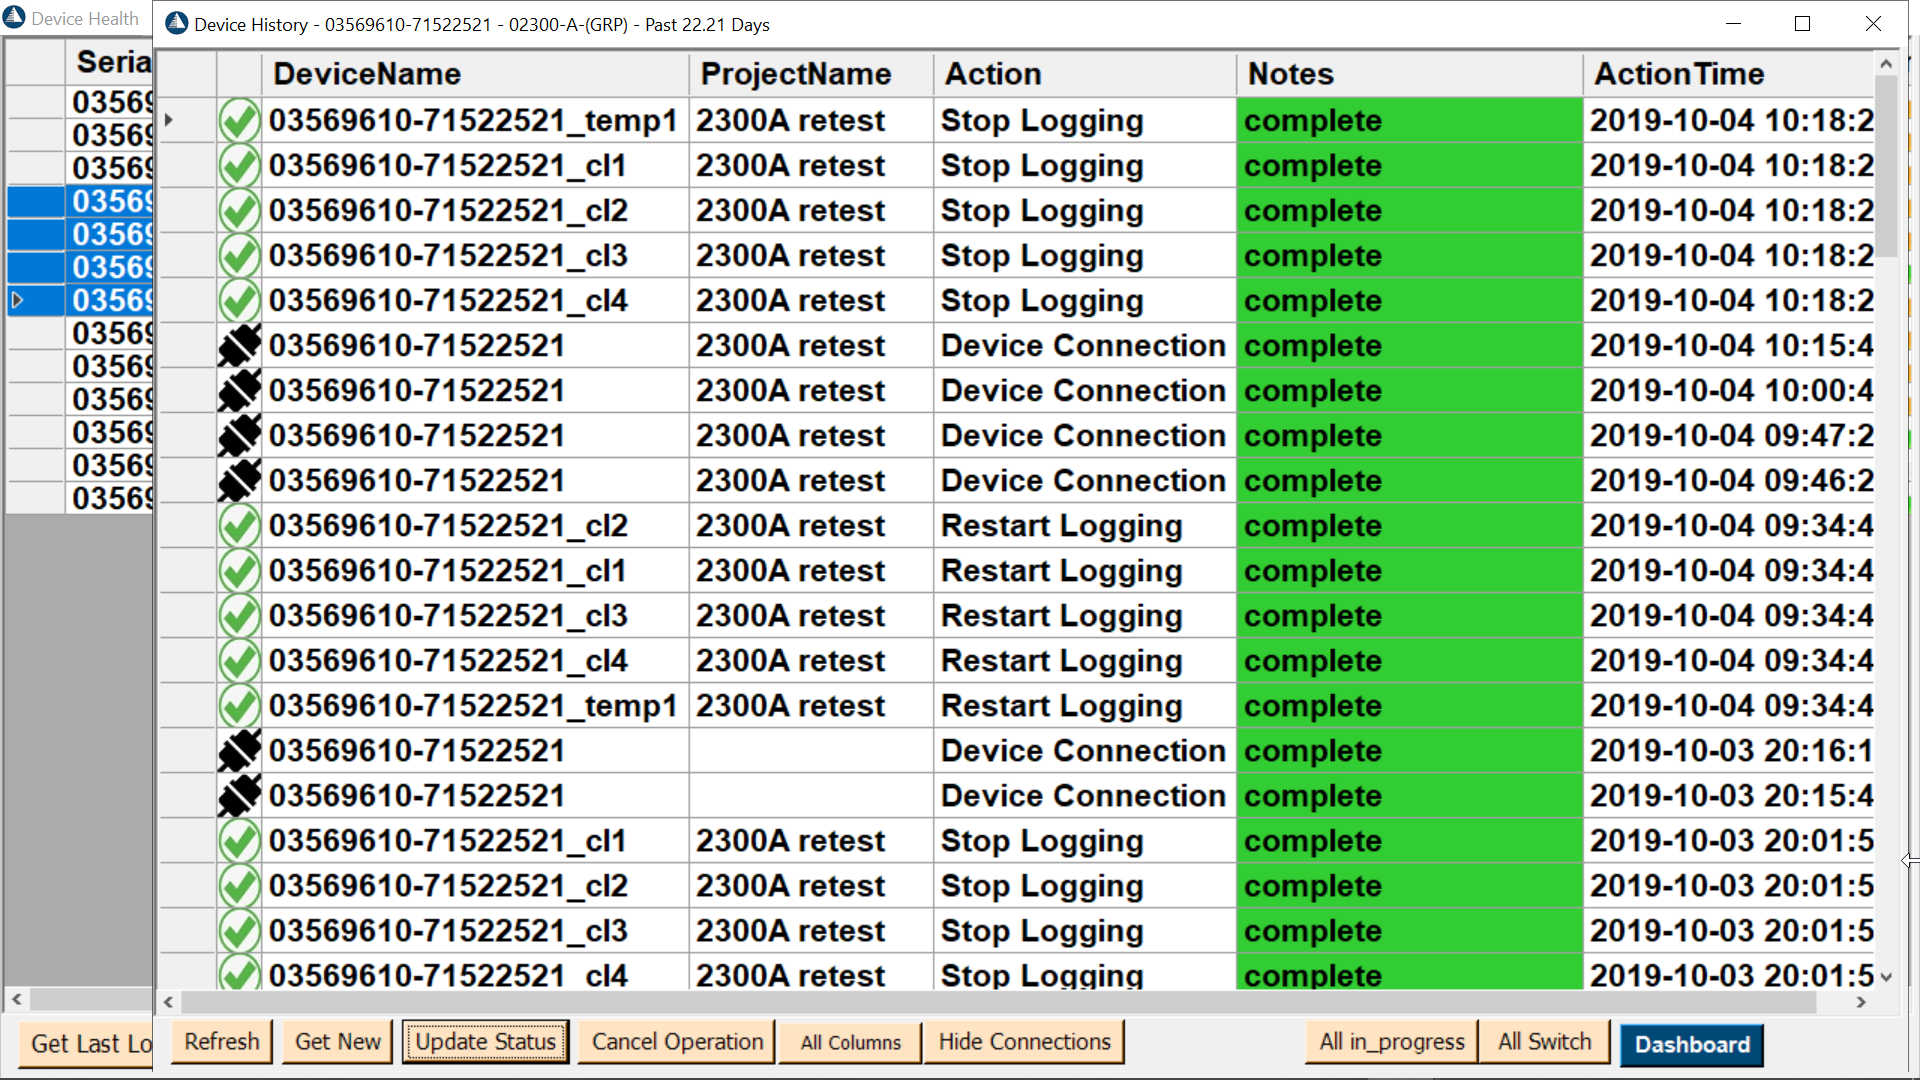Click checkmark icon on cl4 10:18 Stop Logging row
Image resolution: width=1920 pixels, height=1080 pixels.
coord(239,301)
